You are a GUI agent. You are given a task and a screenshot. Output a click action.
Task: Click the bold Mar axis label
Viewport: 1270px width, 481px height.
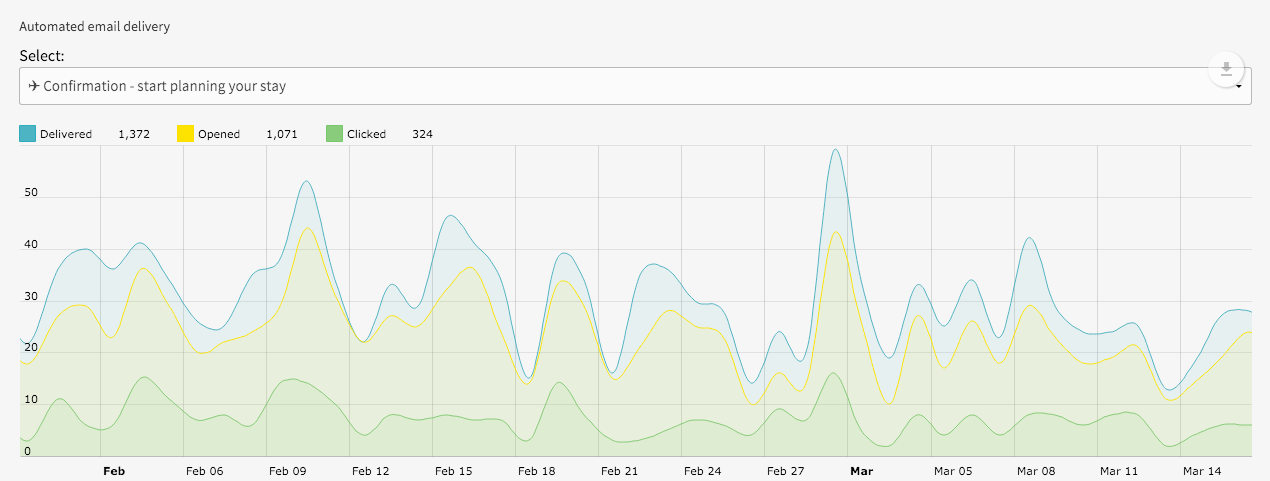pyautogui.click(x=861, y=470)
